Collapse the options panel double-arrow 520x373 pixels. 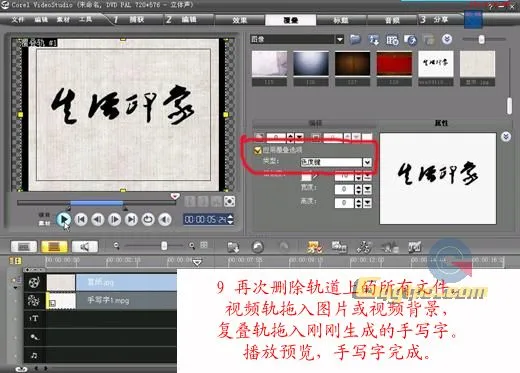click(x=506, y=136)
